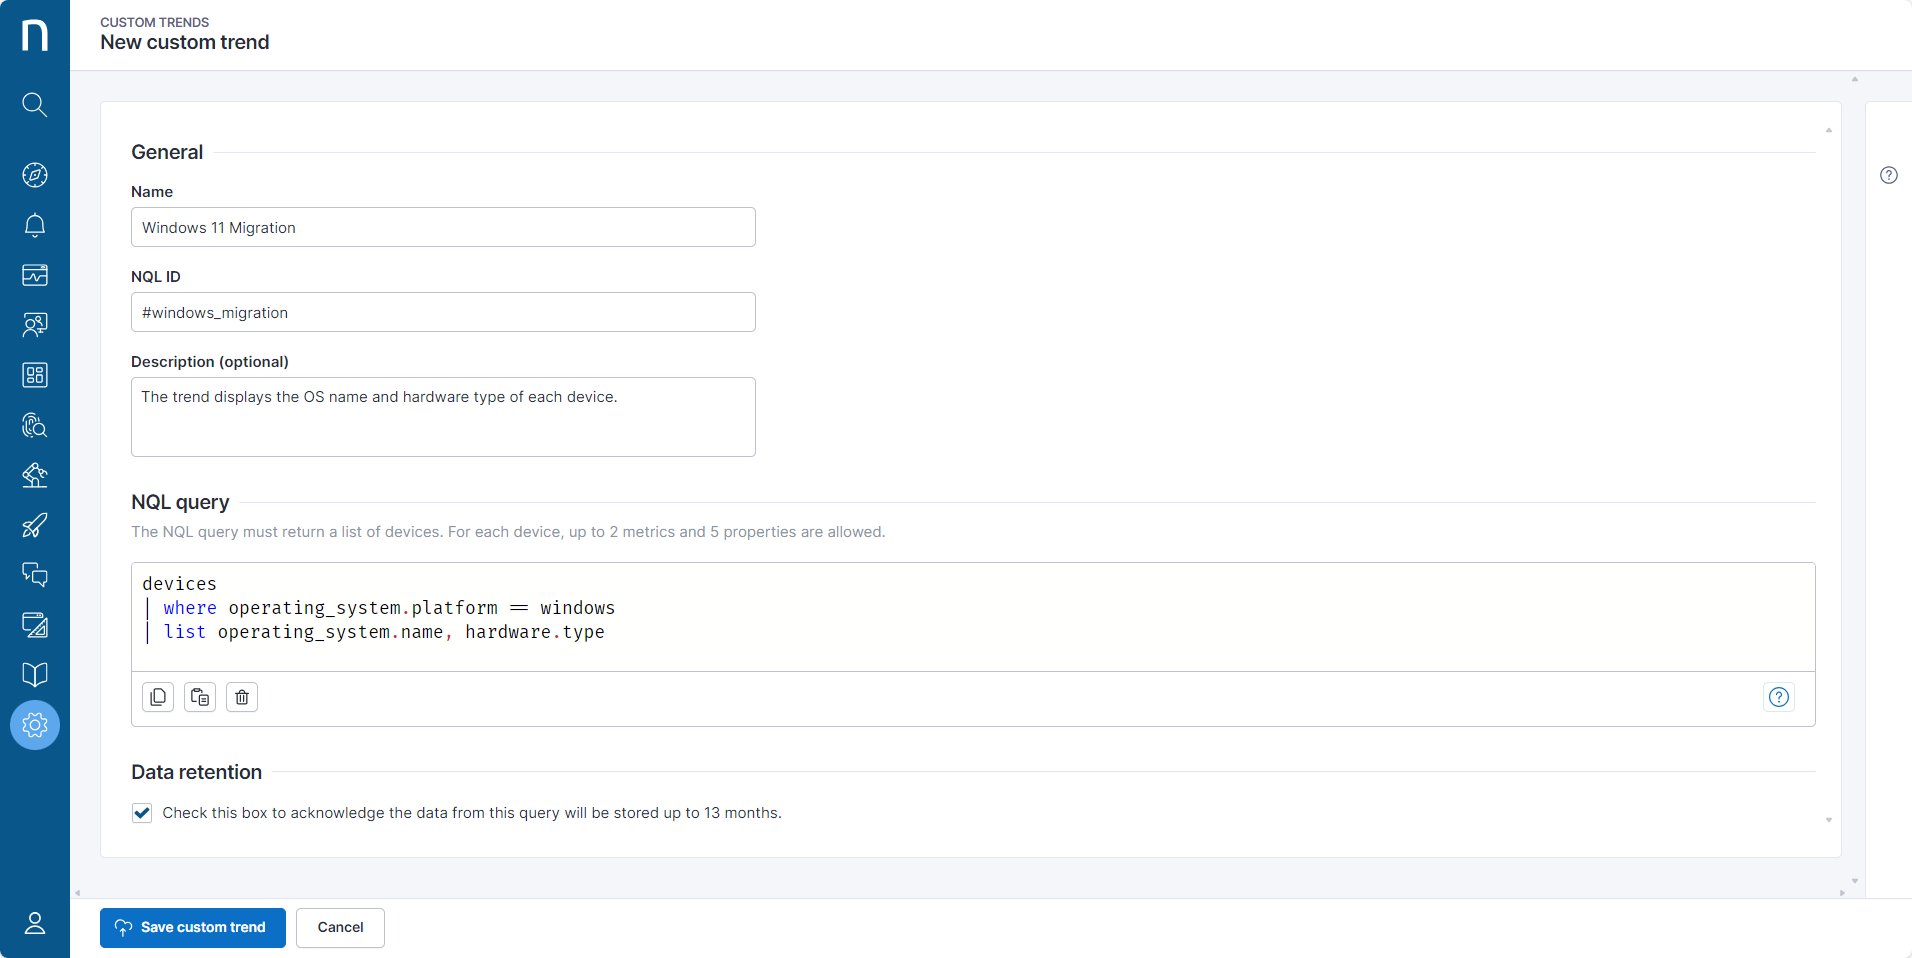The height and width of the screenshot is (958, 1912).
Task: Open the alerts bell icon
Action: 35,225
